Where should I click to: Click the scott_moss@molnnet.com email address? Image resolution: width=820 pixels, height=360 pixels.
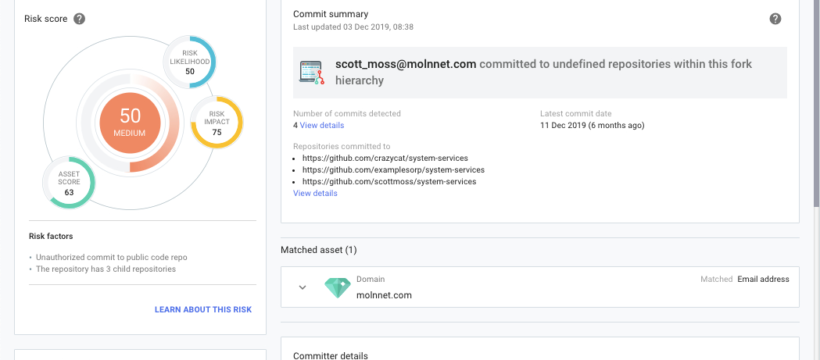(x=406, y=64)
